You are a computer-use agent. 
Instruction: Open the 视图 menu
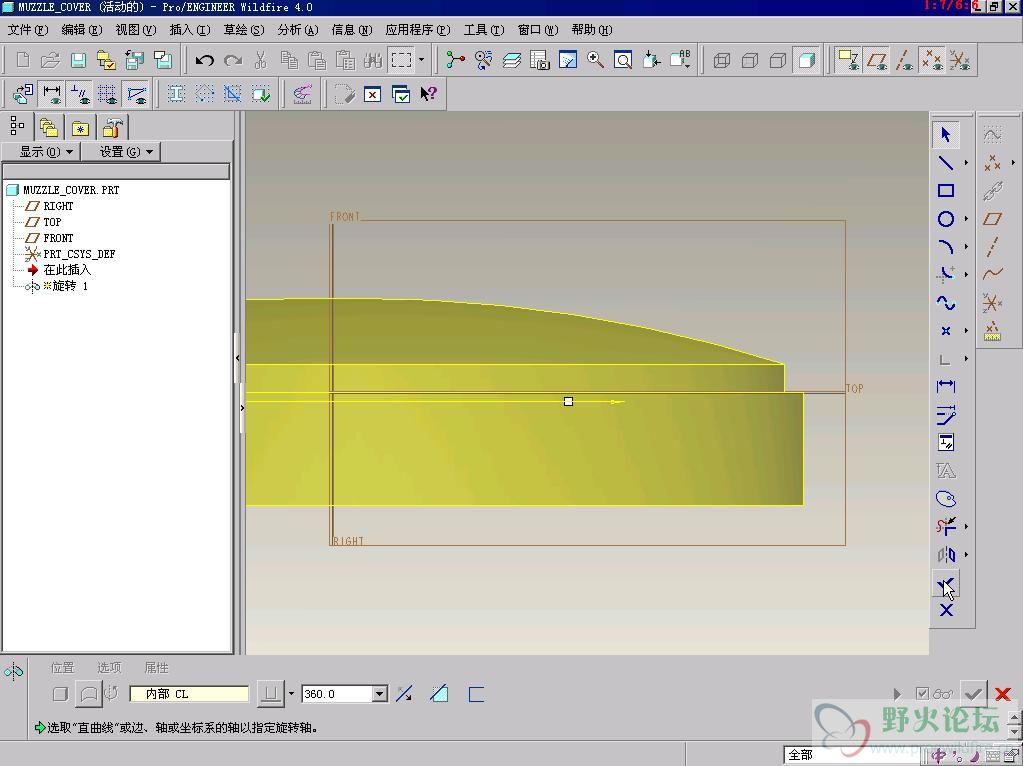pyautogui.click(x=136, y=30)
